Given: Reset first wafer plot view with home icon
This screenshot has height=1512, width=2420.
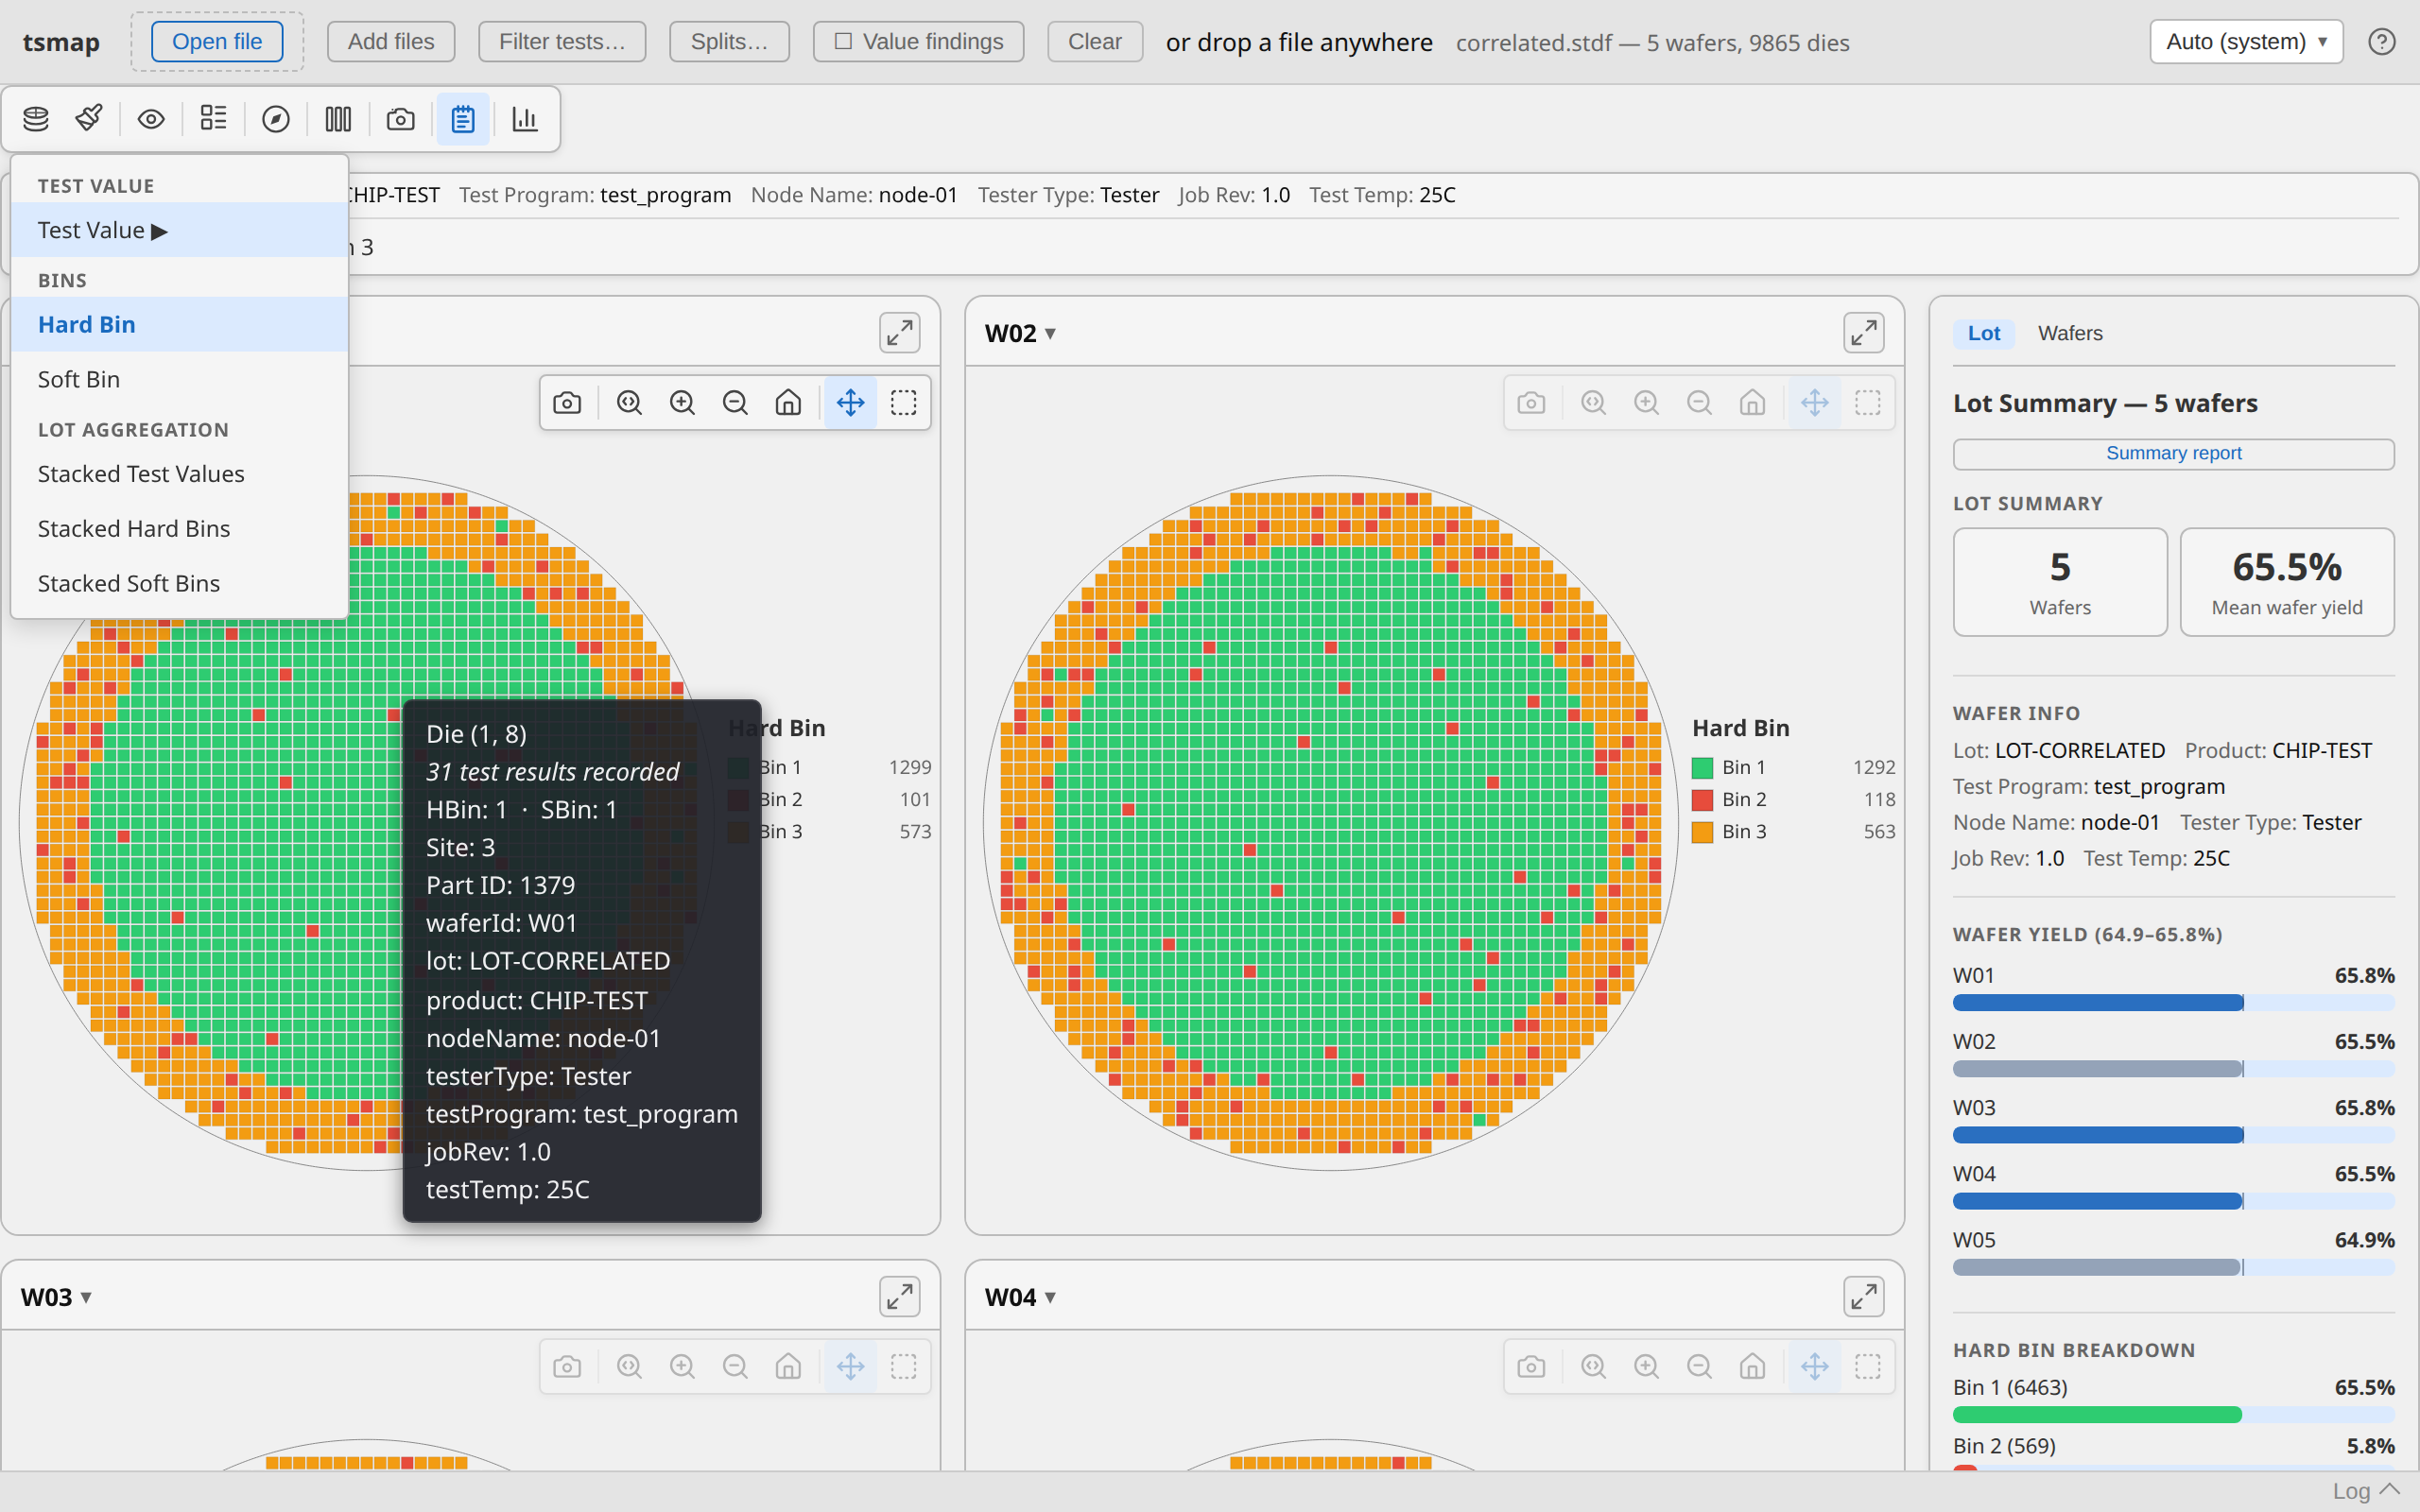Looking at the screenshot, I should pos(788,403).
